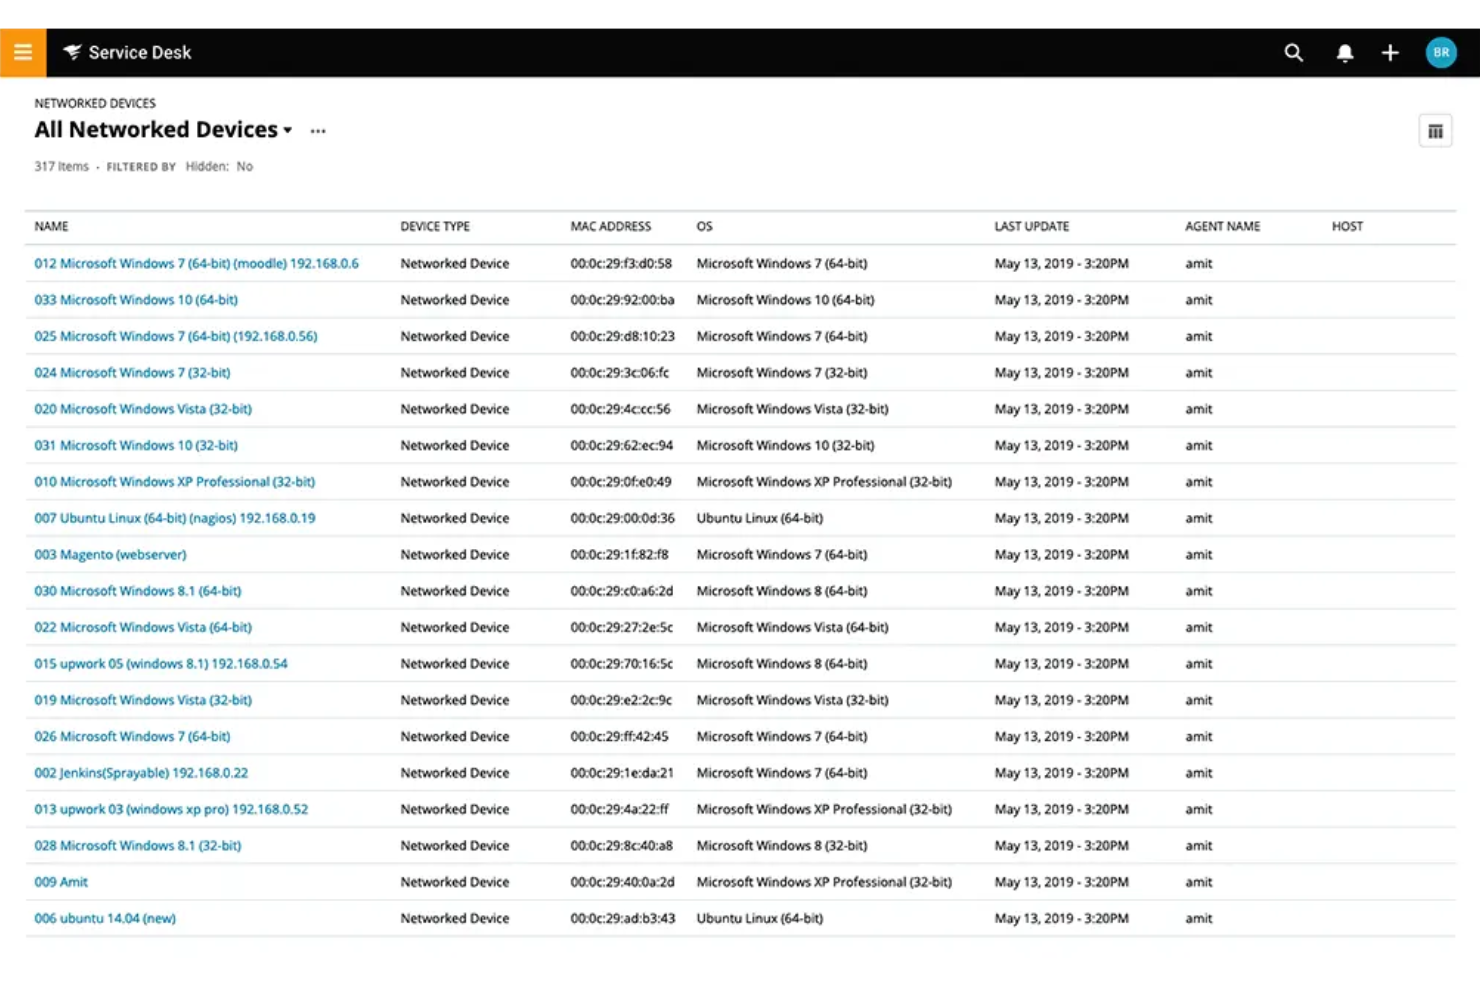Click the ellipsis beside All Networked Devices

pyautogui.click(x=317, y=131)
